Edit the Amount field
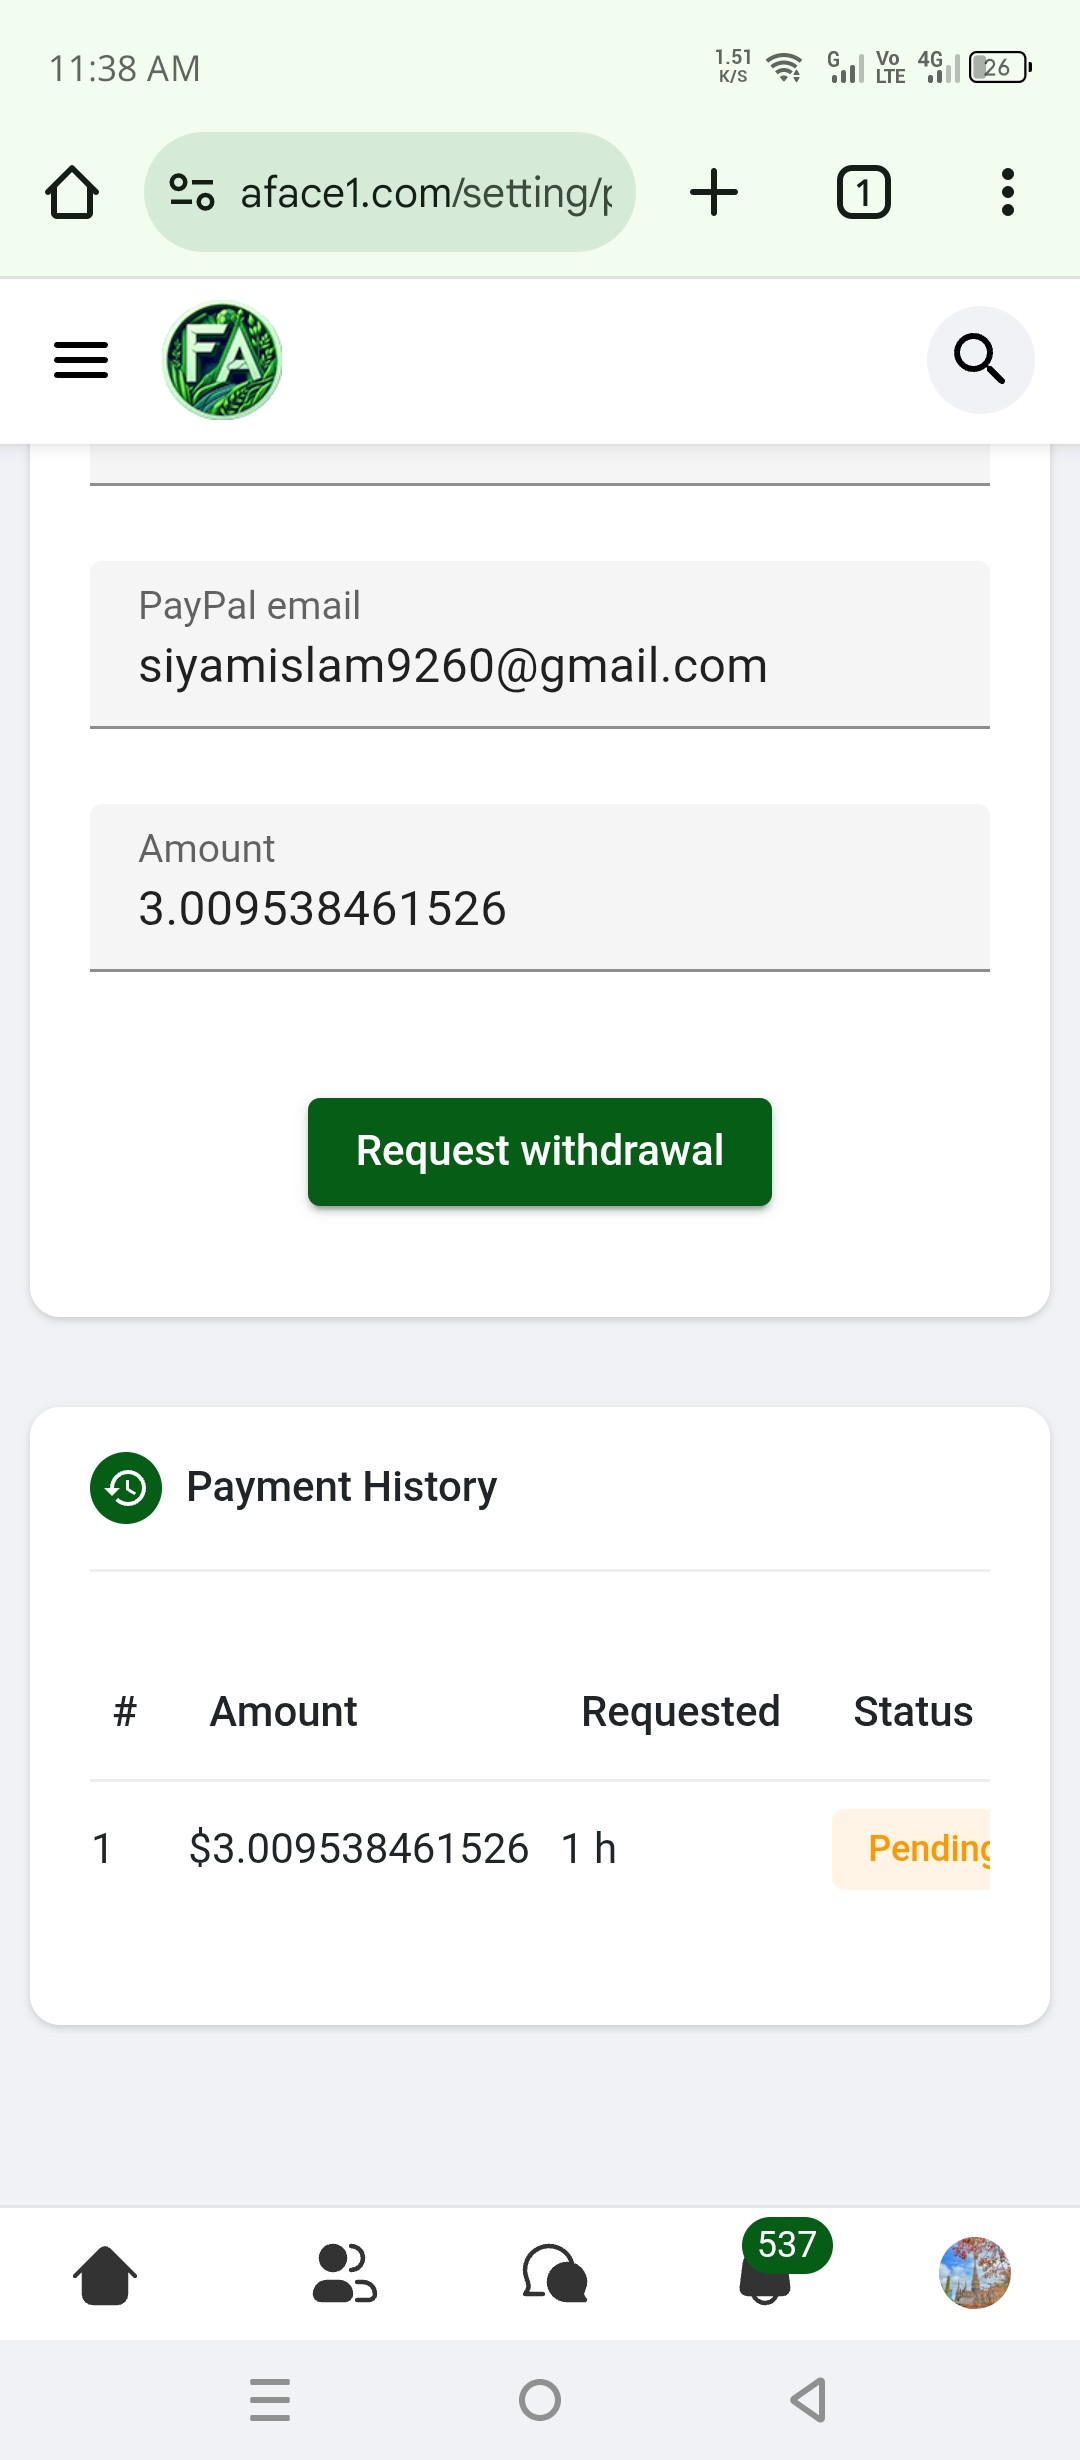1080x2460 pixels. point(540,888)
